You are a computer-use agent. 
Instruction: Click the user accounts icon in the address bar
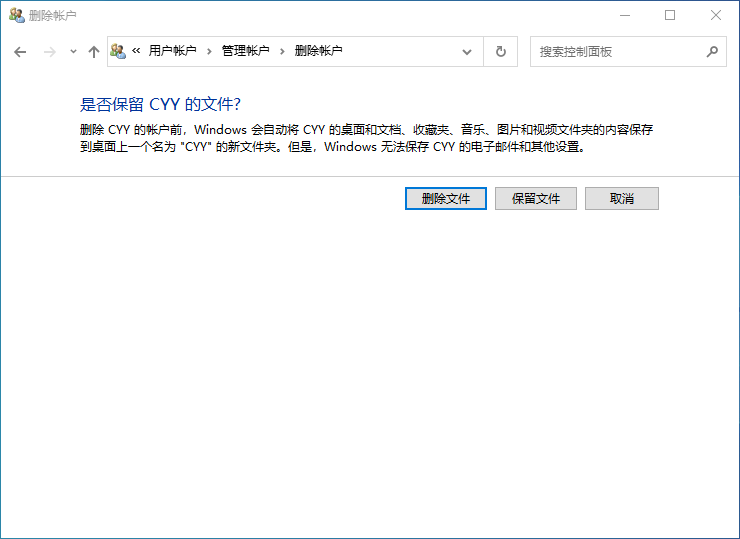(x=119, y=51)
